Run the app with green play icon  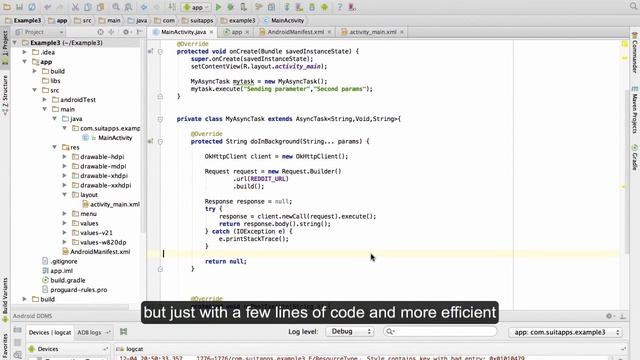(x=218, y=7)
